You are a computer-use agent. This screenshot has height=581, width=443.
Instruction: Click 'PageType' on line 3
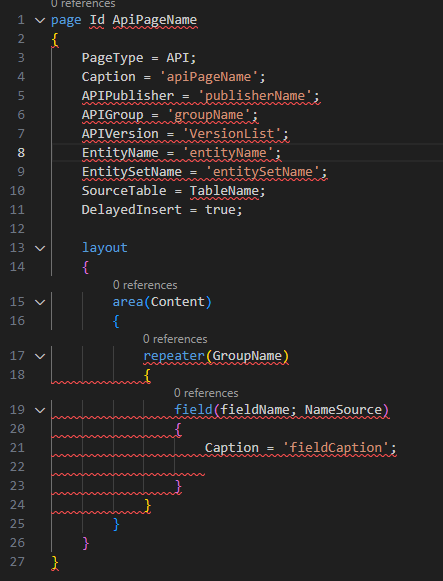click(x=112, y=58)
